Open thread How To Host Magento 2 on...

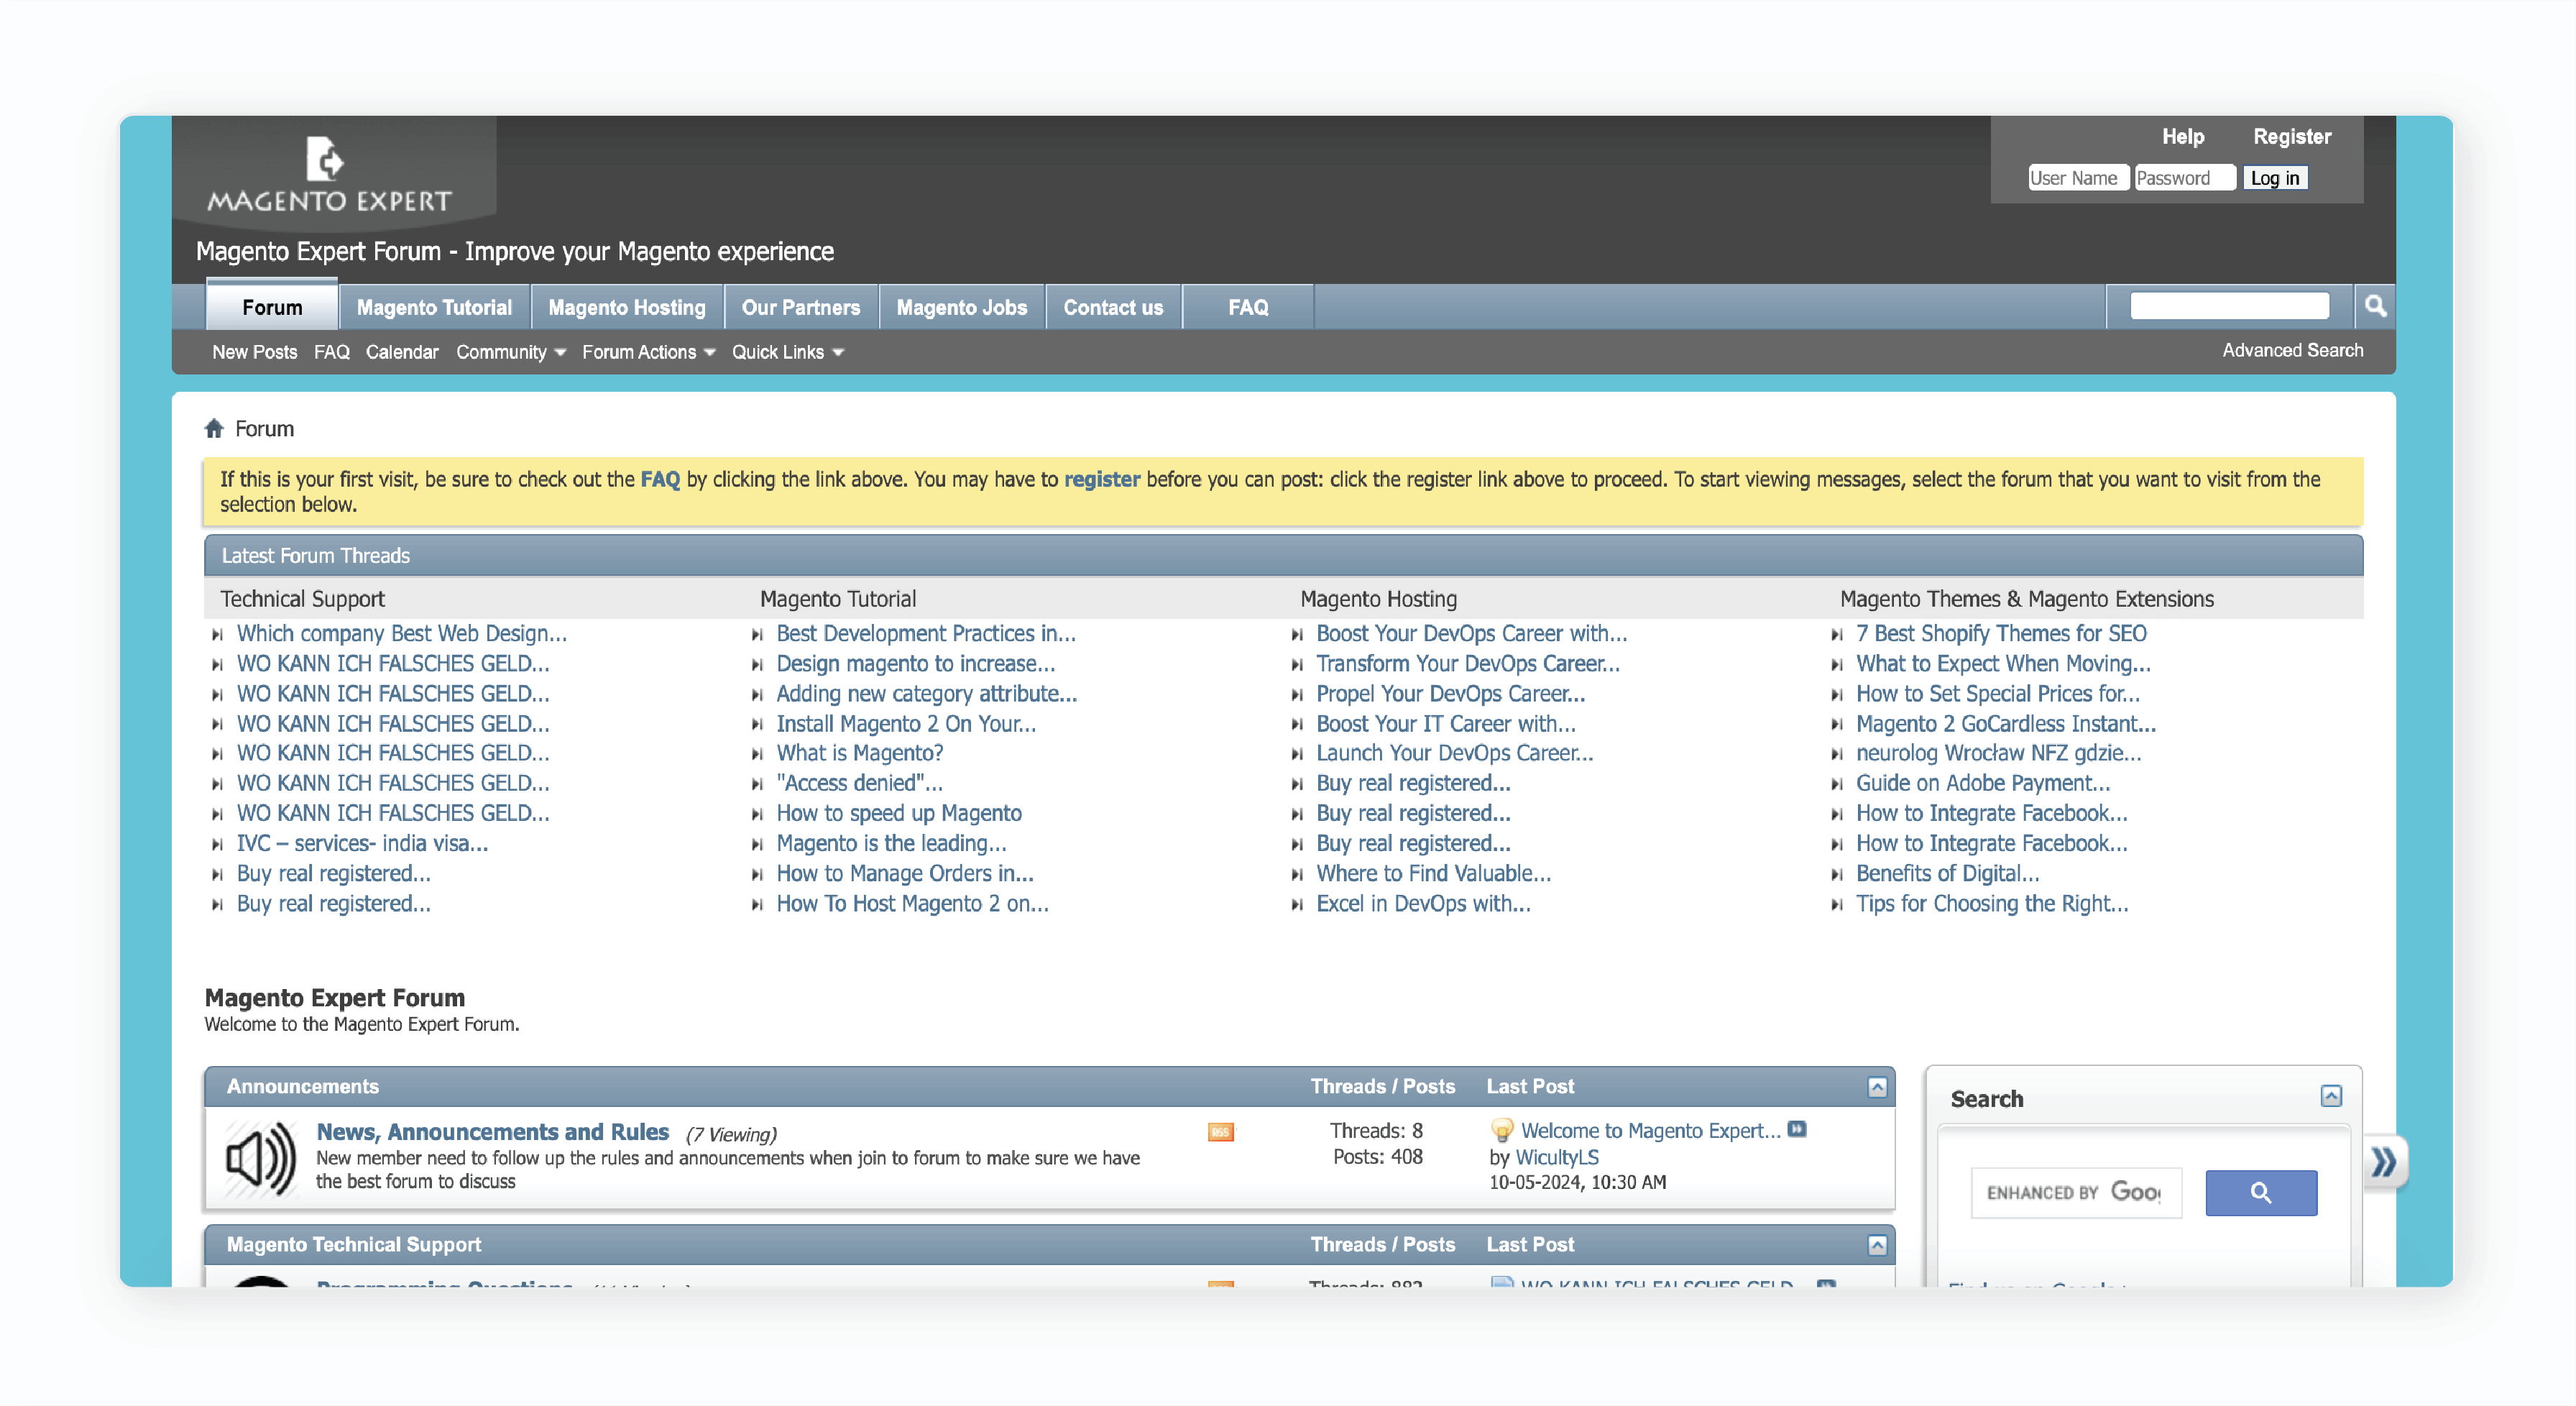[x=913, y=904]
